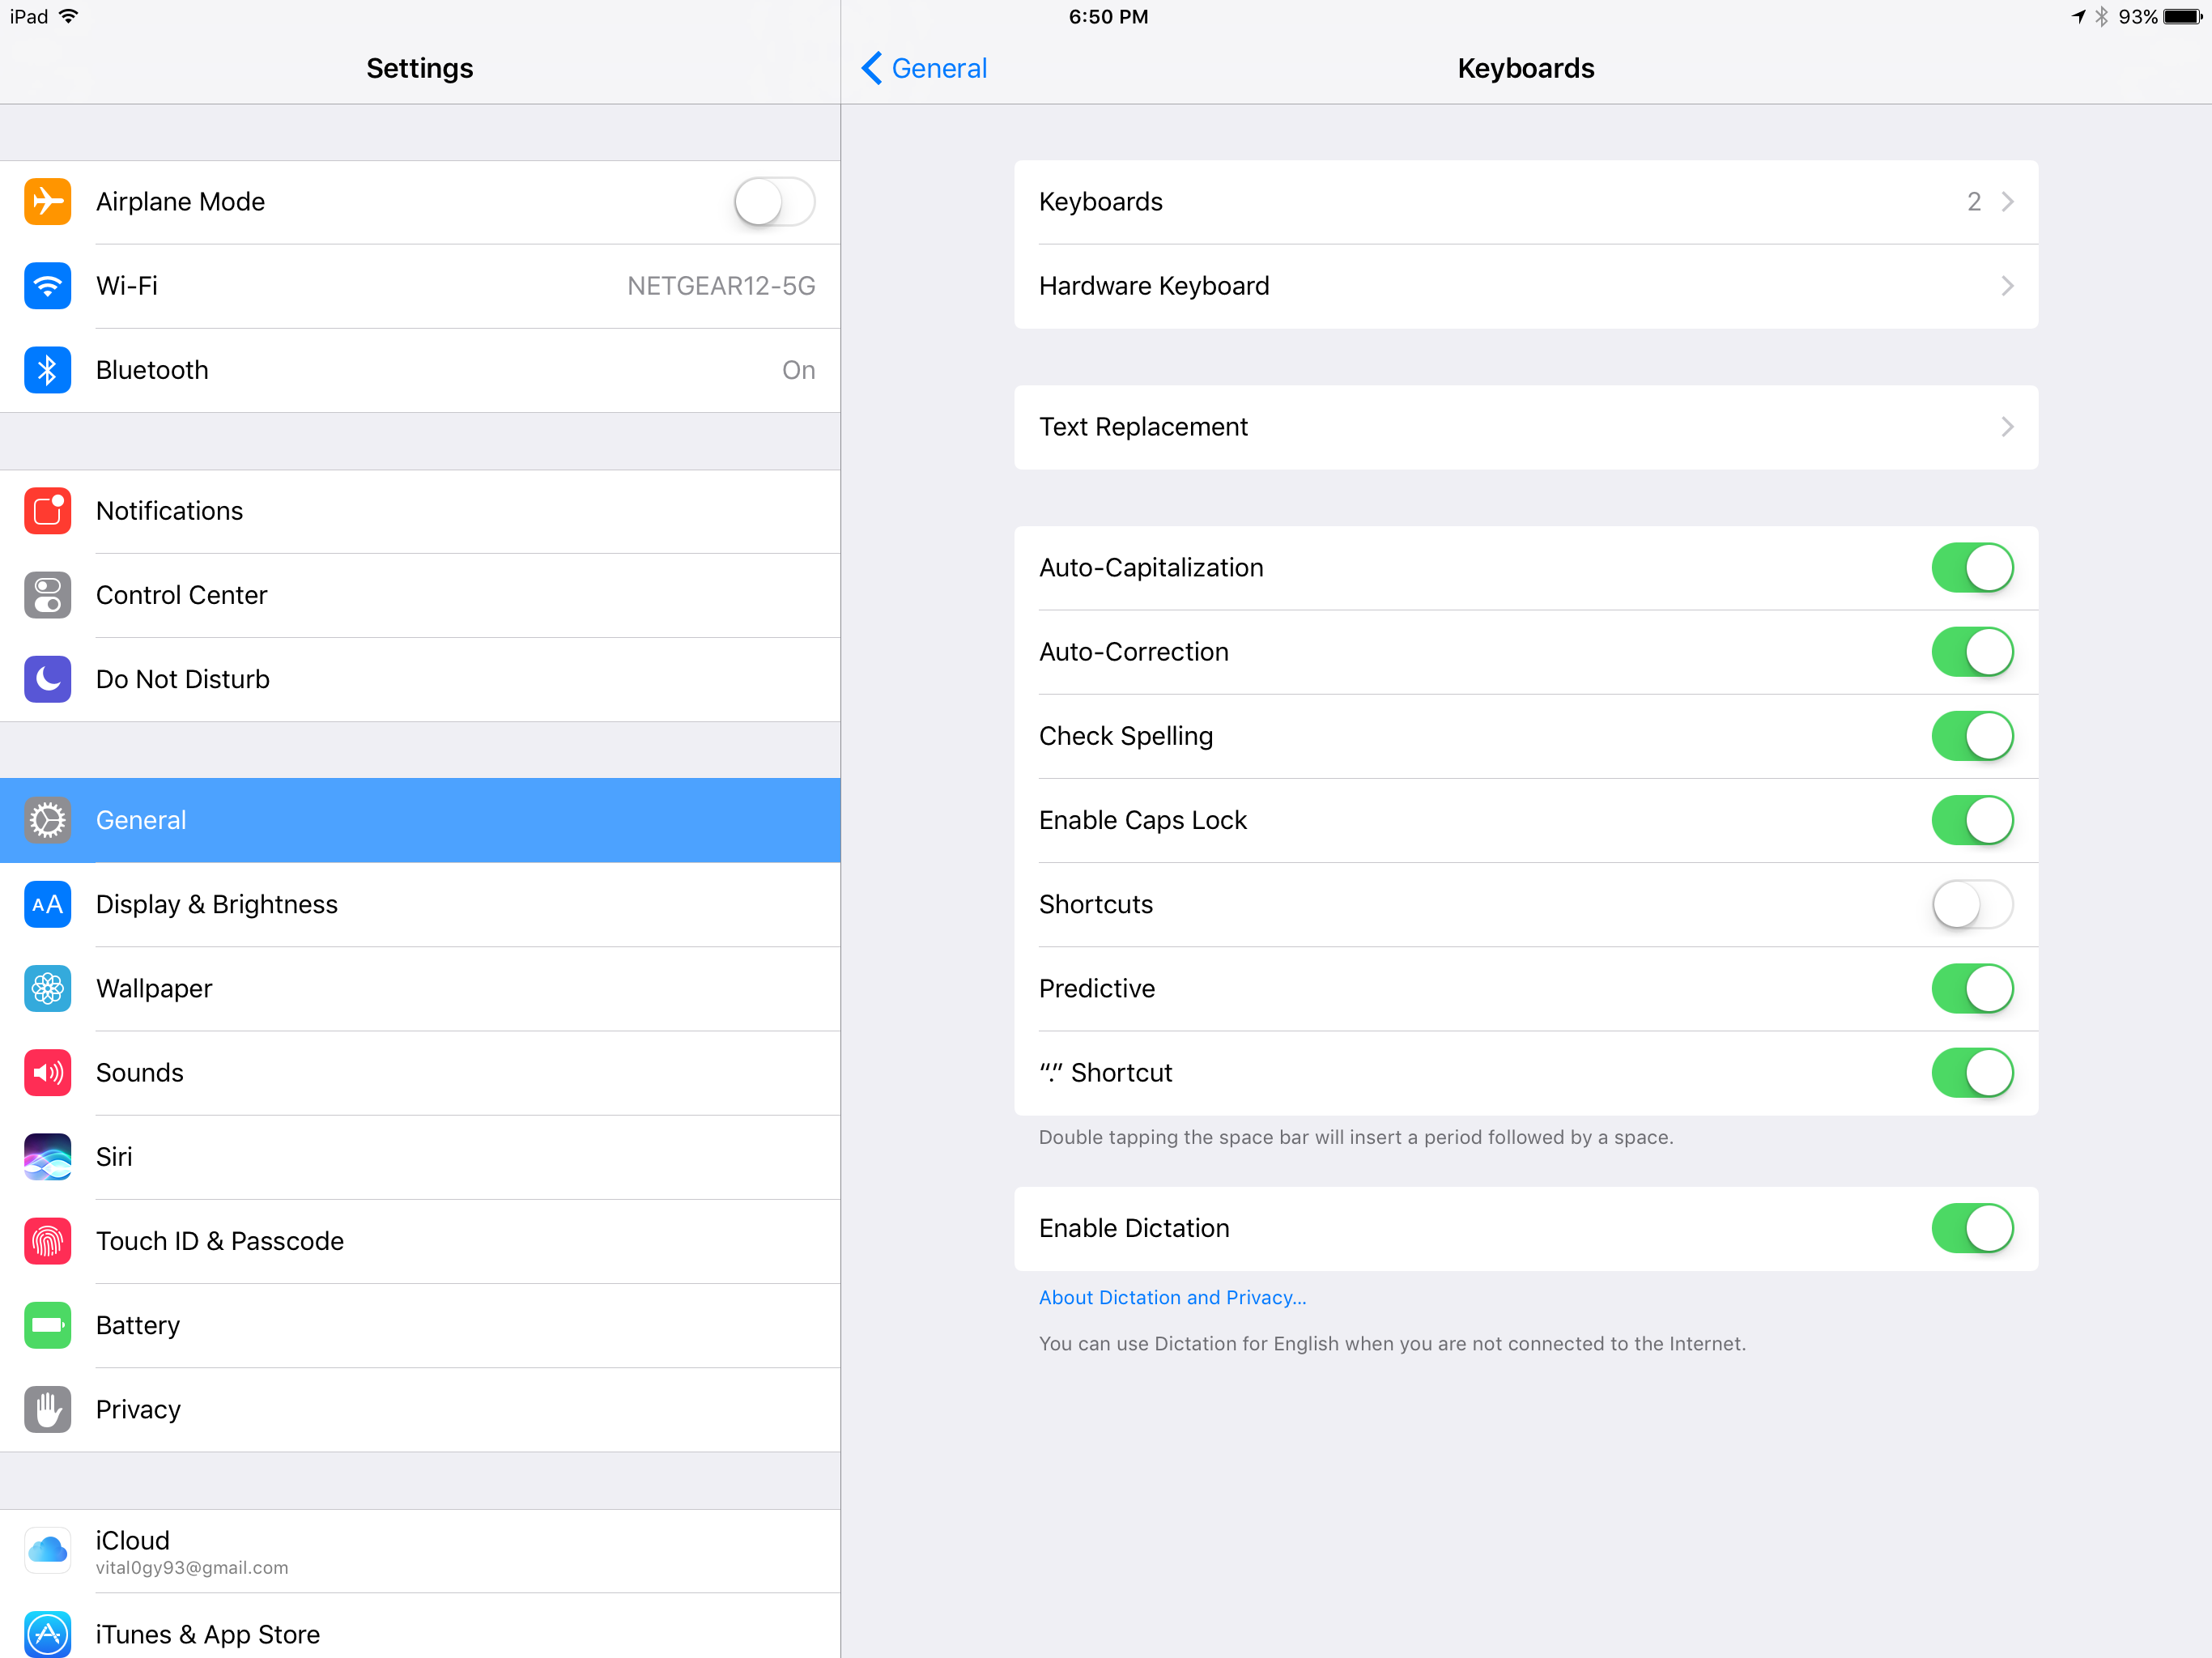The width and height of the screenshot is (2212, 1658).
Task: Open the Touch ID fingerprint icon
Action: point(47,1241)
